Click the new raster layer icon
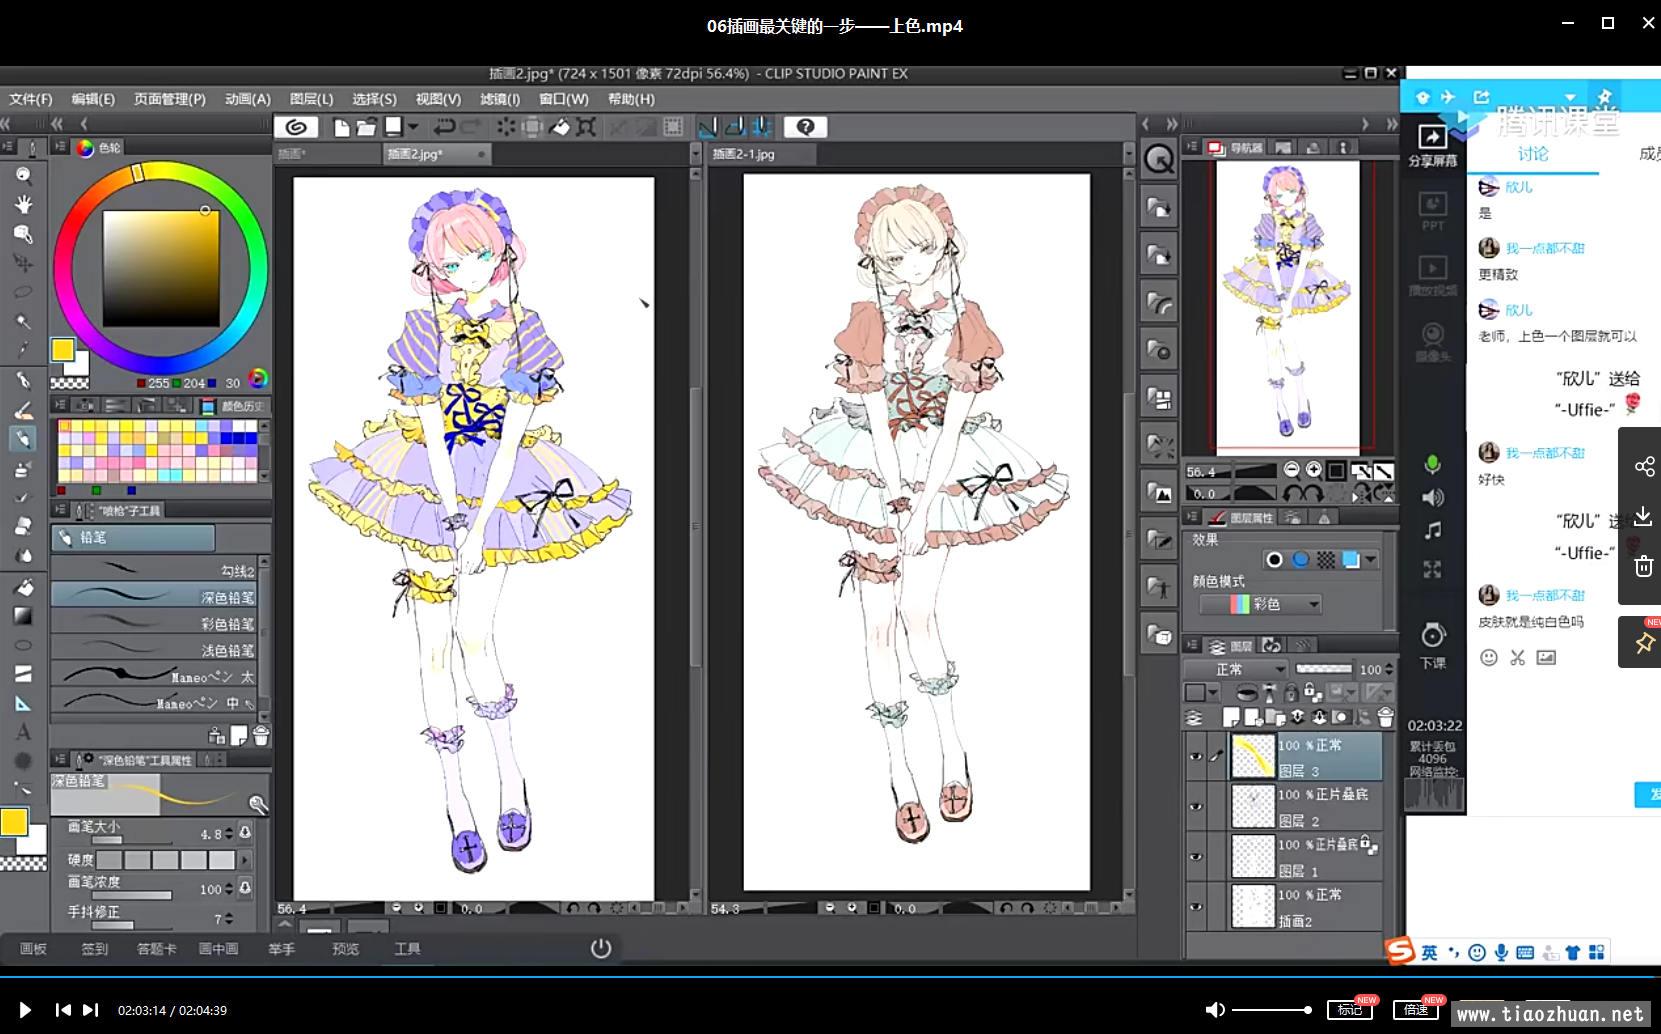Screen dimensions: 1661x1034 pos(1231,717)
